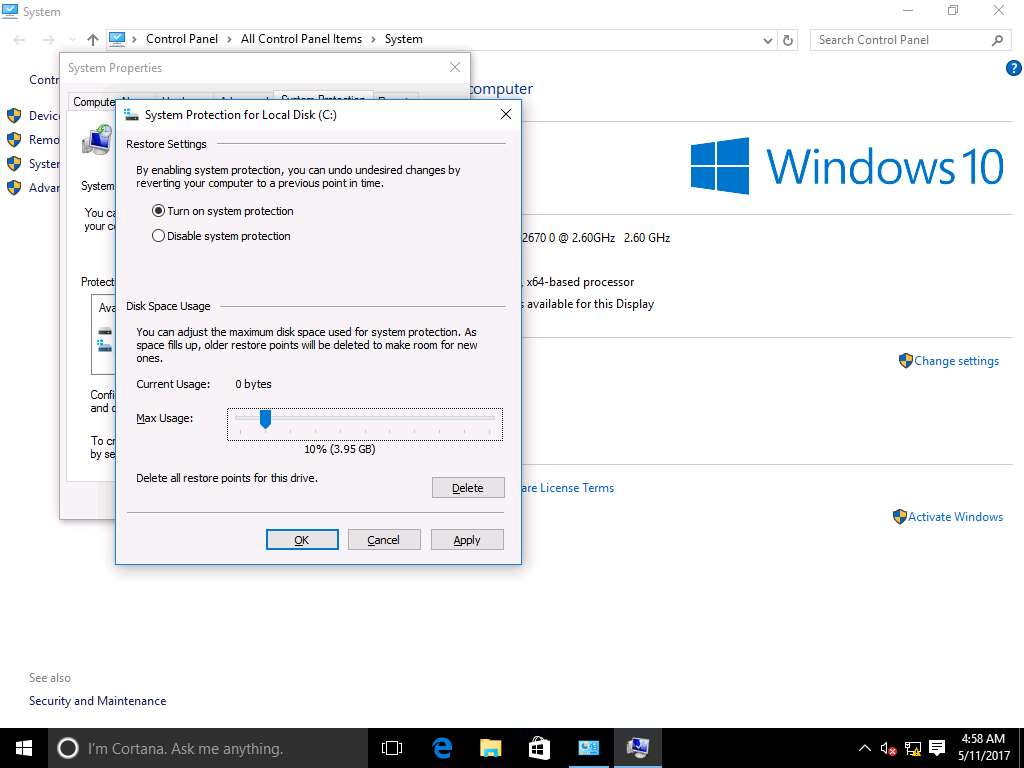Close the System Properties window

point(455,67)
